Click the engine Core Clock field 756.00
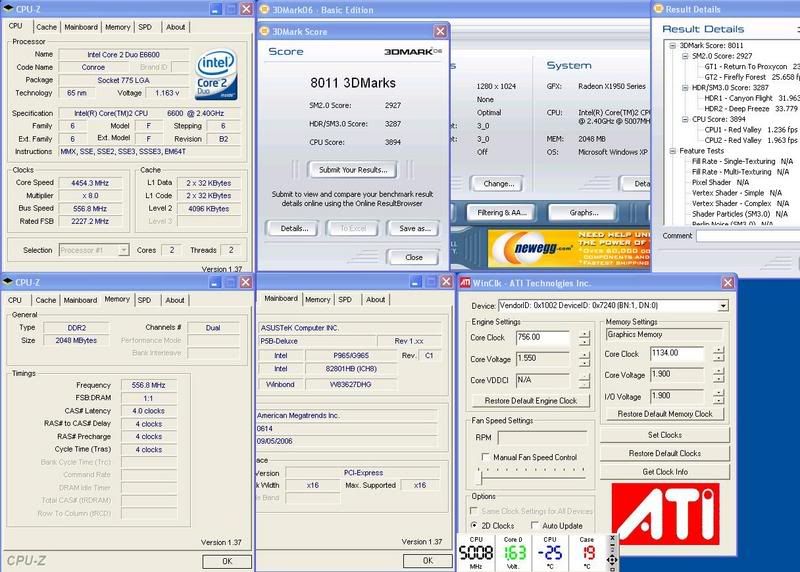800x572 pixels. click(543, 337)
